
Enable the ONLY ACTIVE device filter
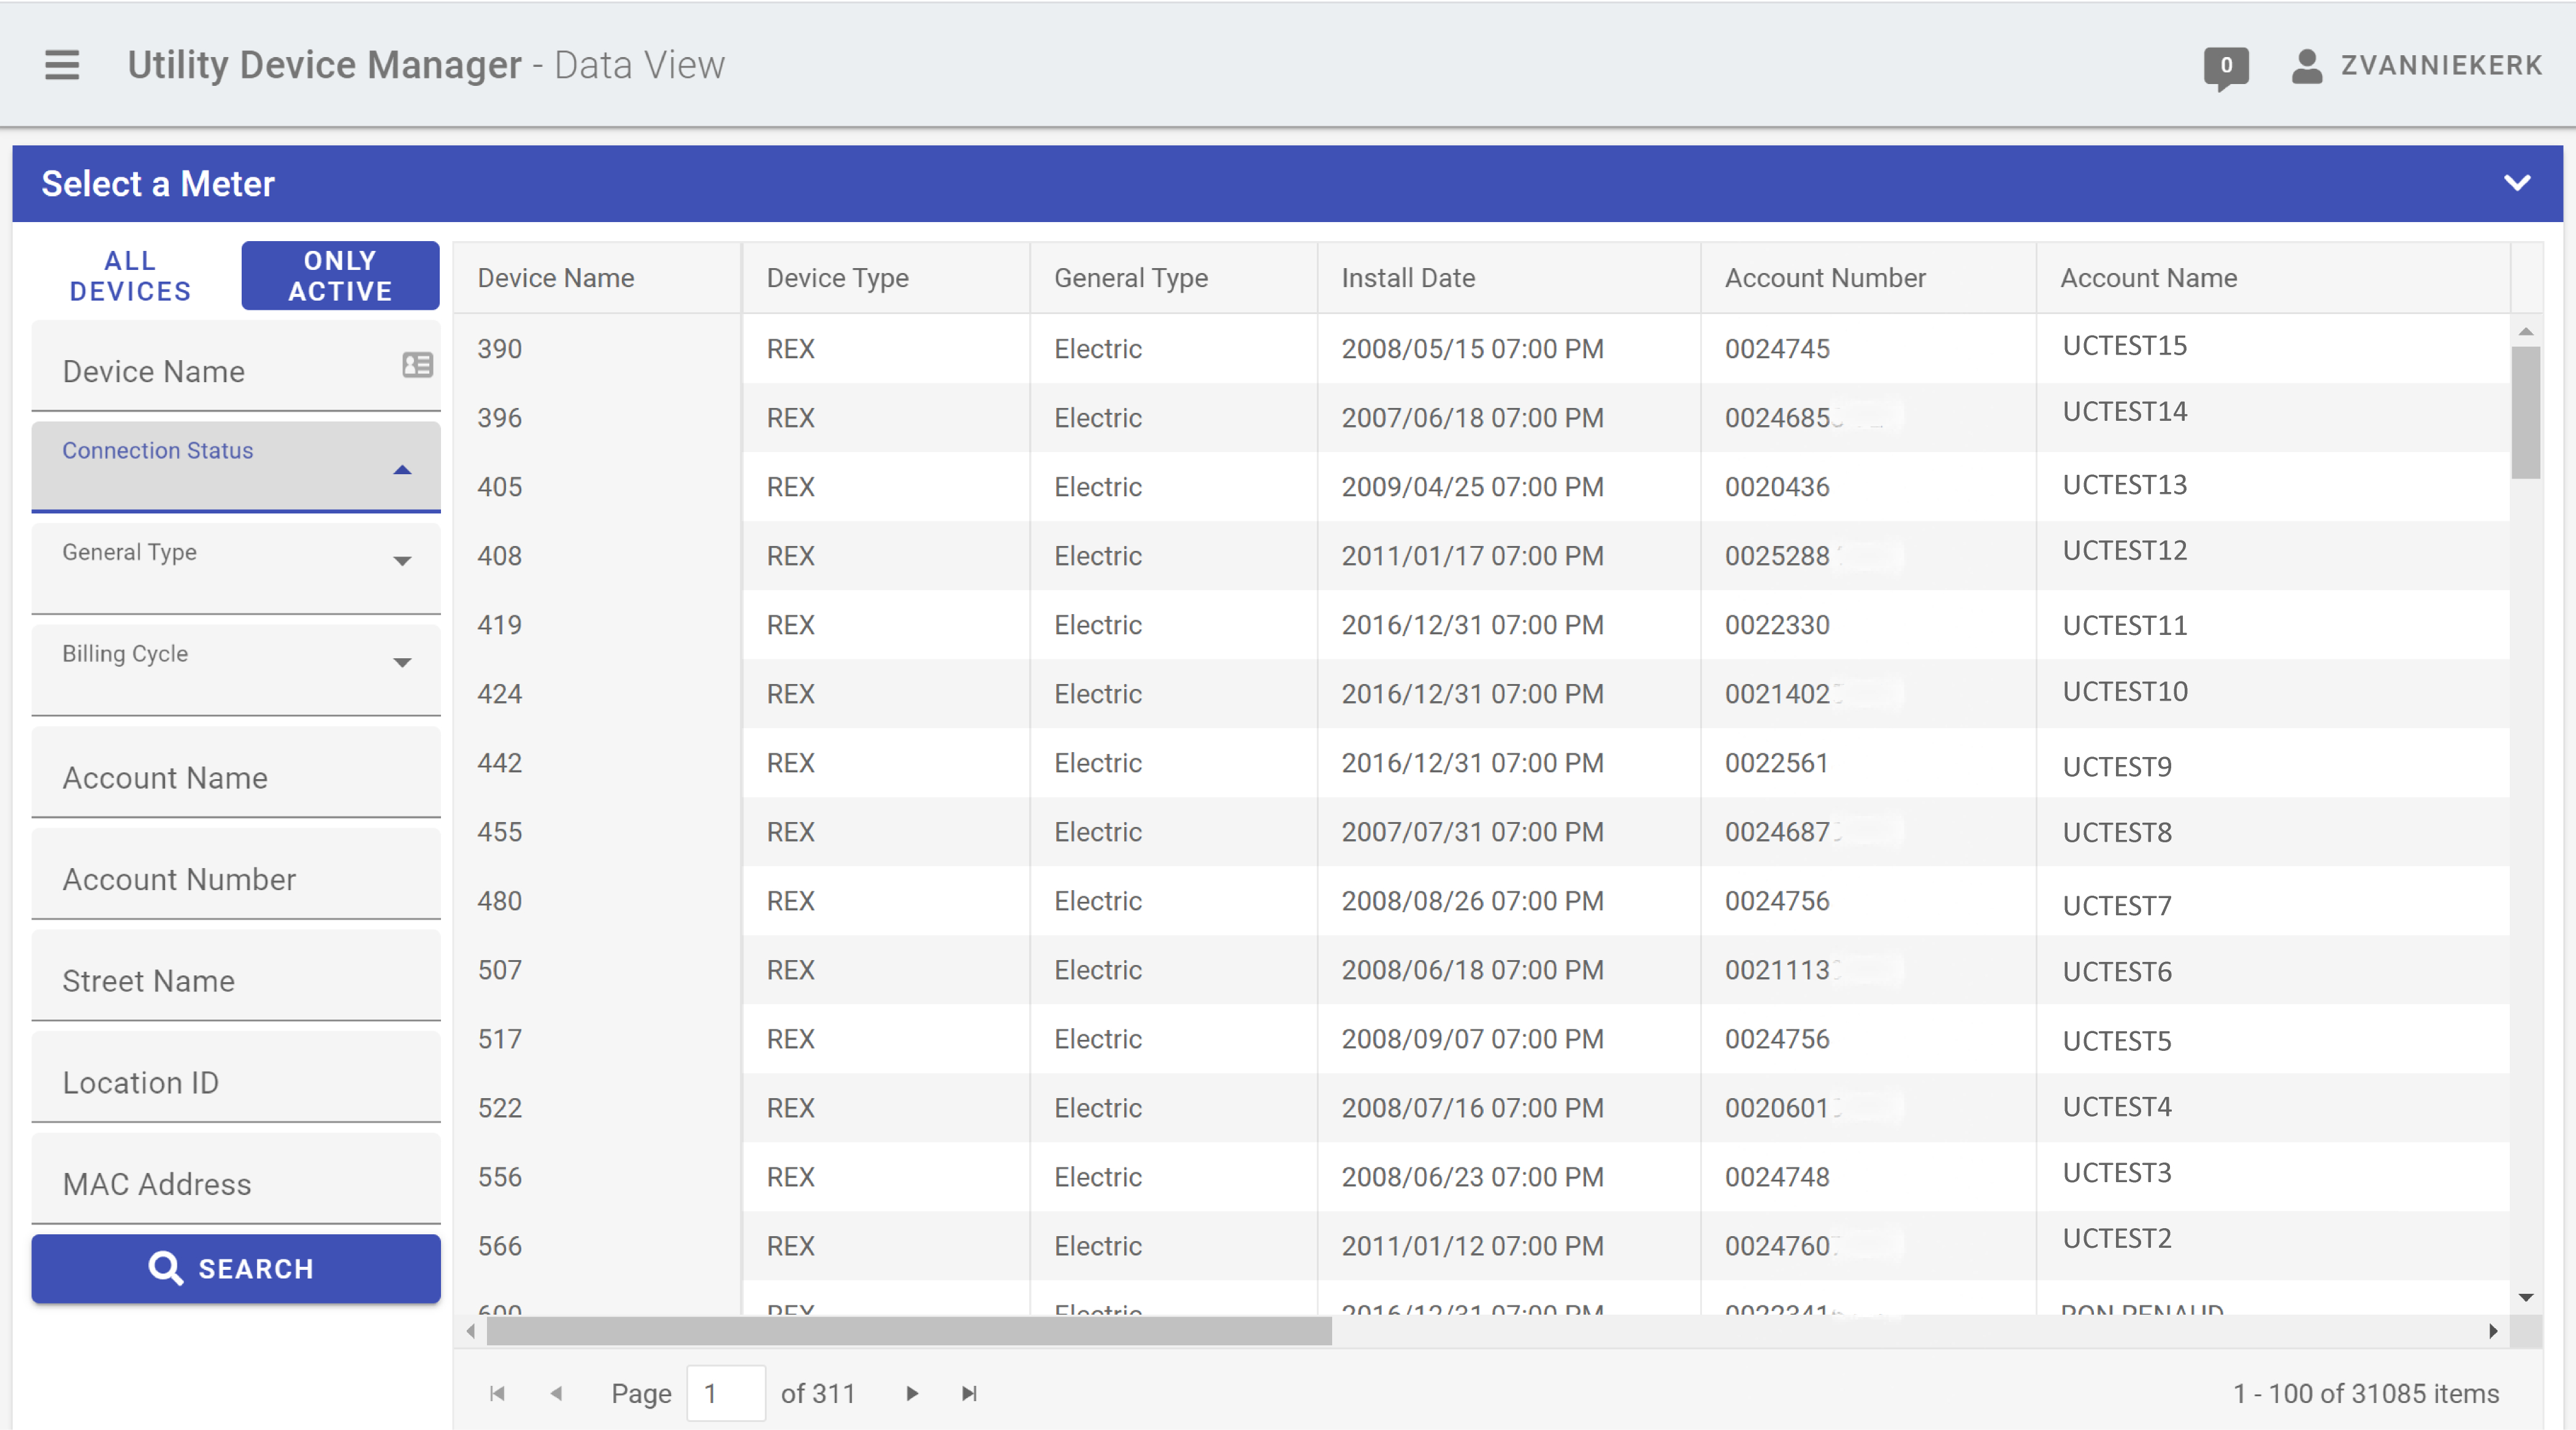[340, 276]
